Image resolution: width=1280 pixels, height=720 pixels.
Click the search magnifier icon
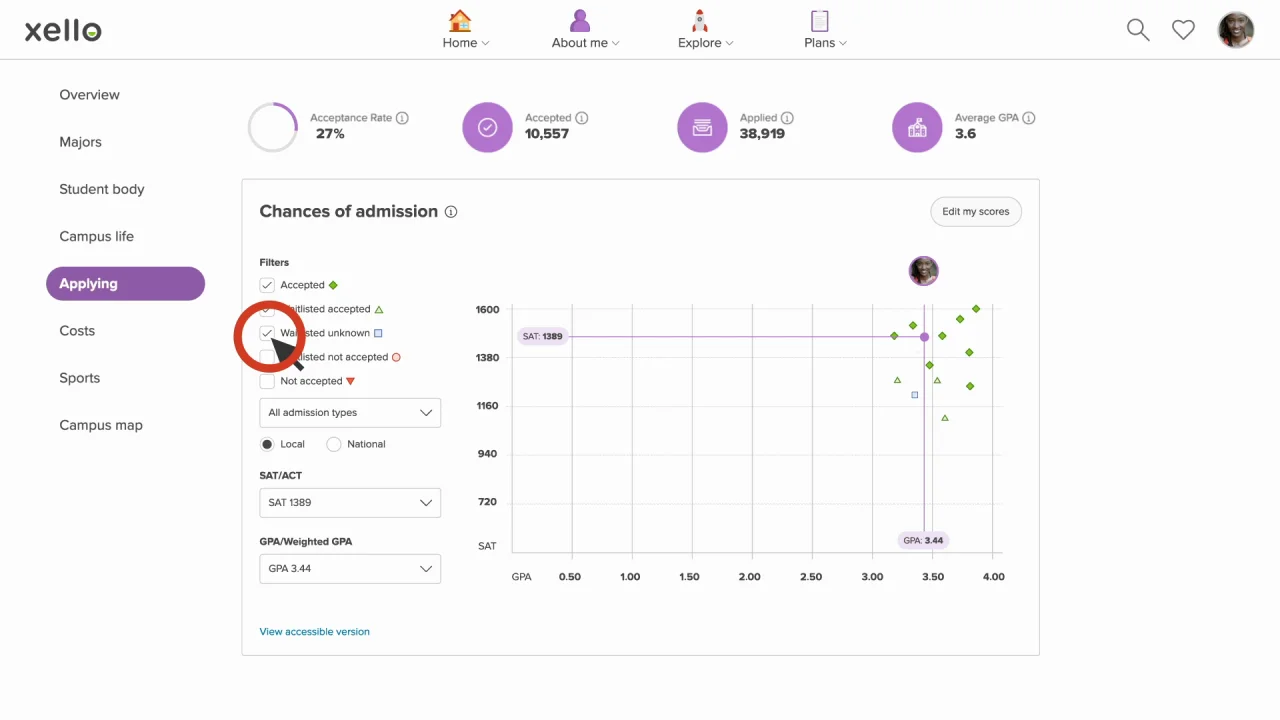1138,30
